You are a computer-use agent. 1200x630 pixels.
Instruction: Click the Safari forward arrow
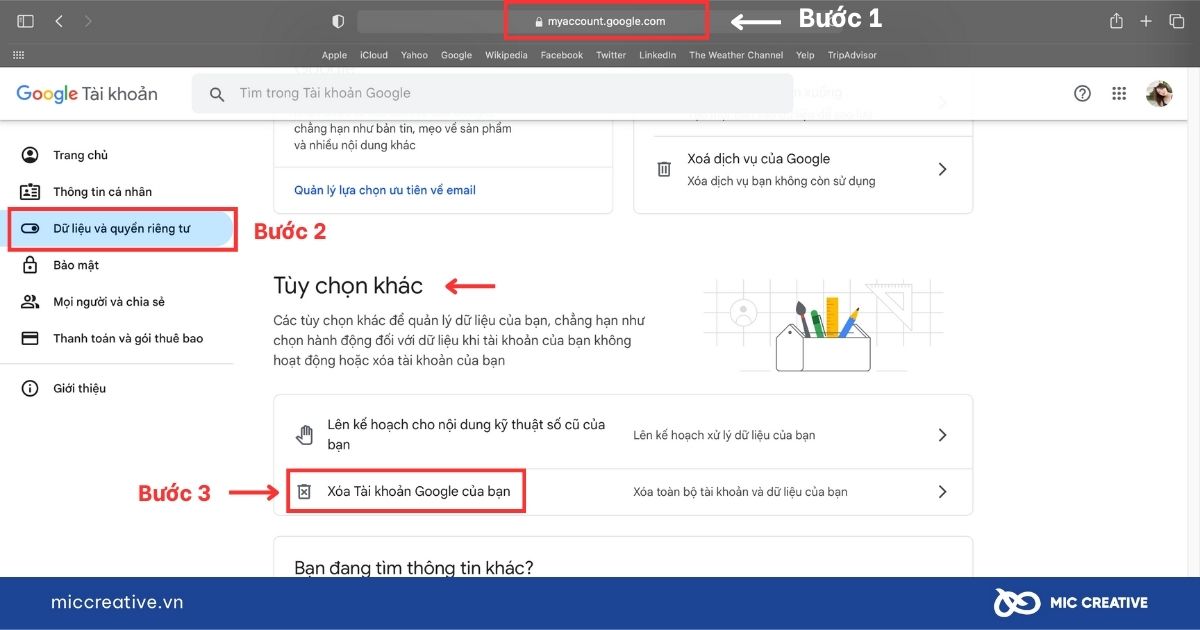(x=88, y=21)
